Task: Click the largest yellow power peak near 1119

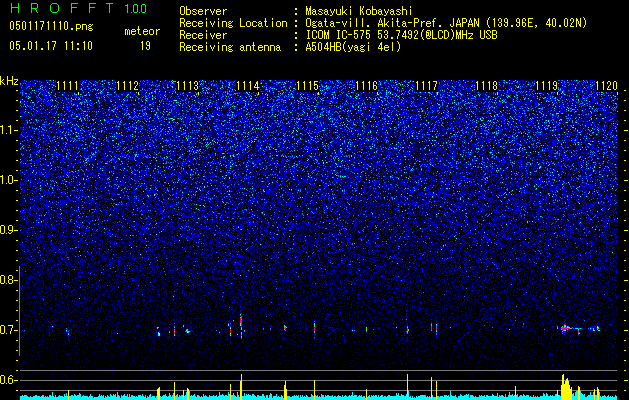Action: click(564, 386)
